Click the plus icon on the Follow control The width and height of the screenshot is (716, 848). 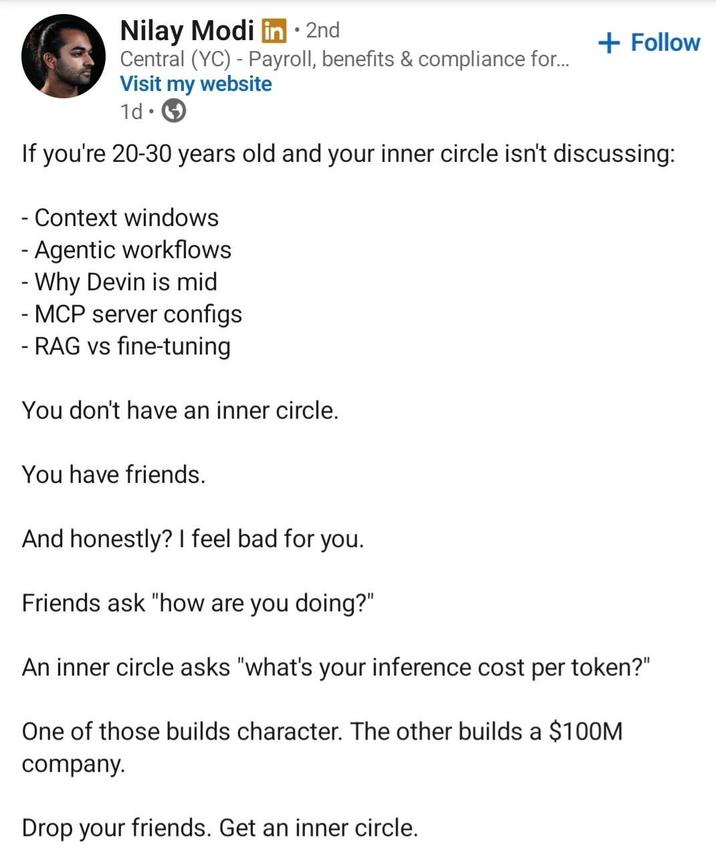coord(609,42)
